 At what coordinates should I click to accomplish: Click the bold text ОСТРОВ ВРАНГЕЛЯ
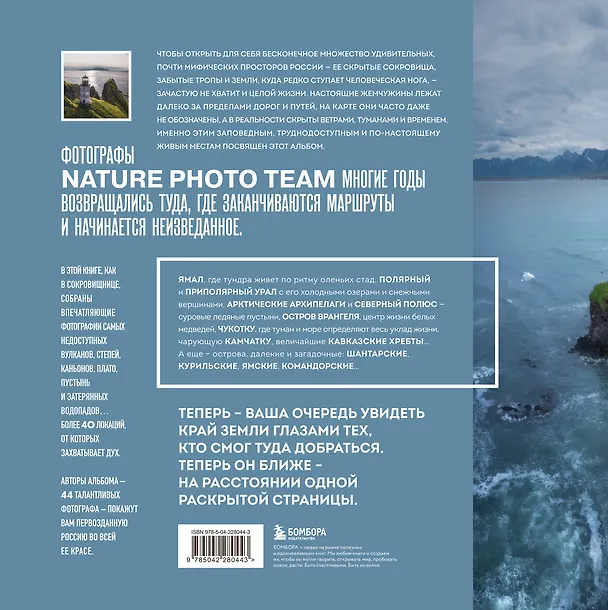coord(321,317)
